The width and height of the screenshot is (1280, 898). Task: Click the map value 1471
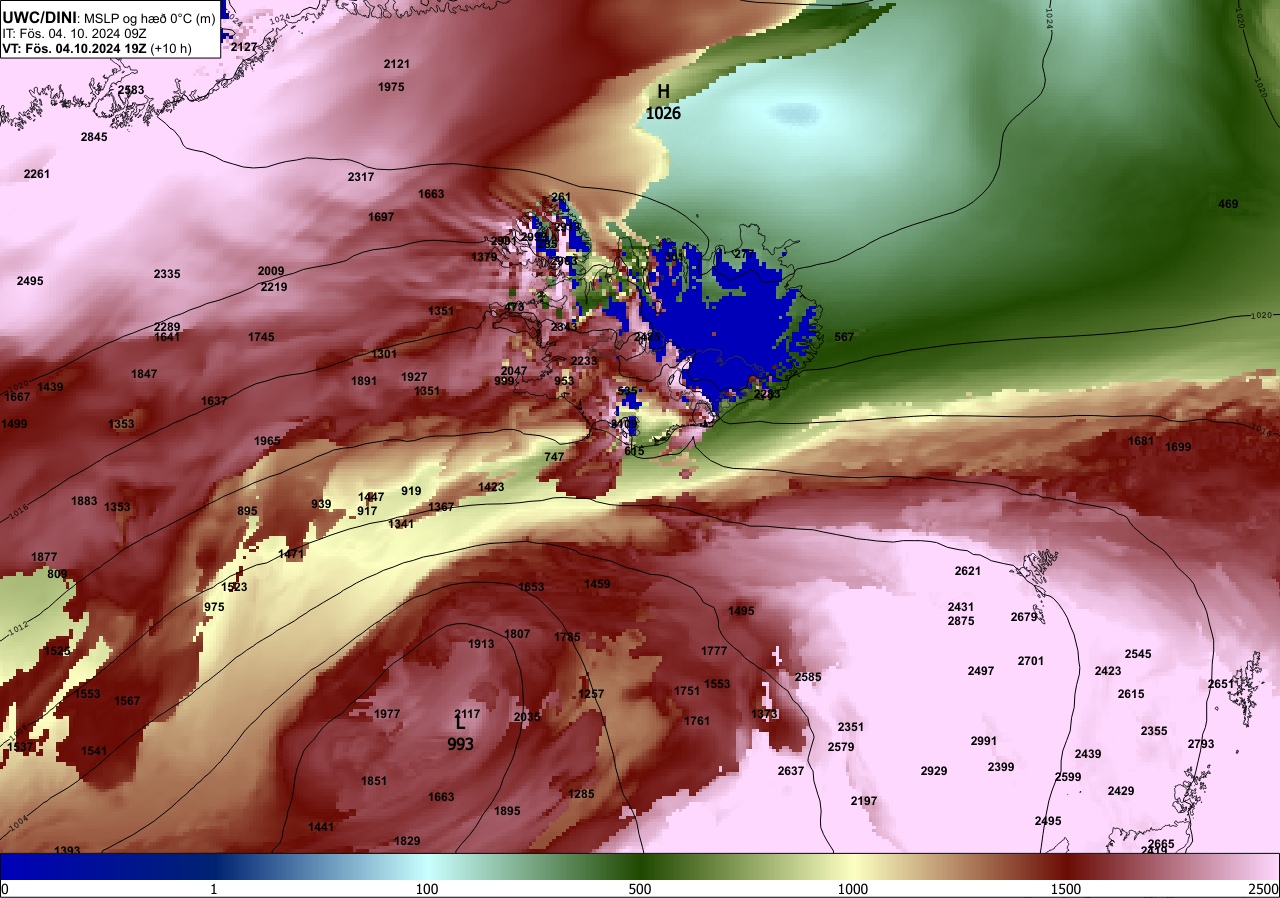[291, 554]
